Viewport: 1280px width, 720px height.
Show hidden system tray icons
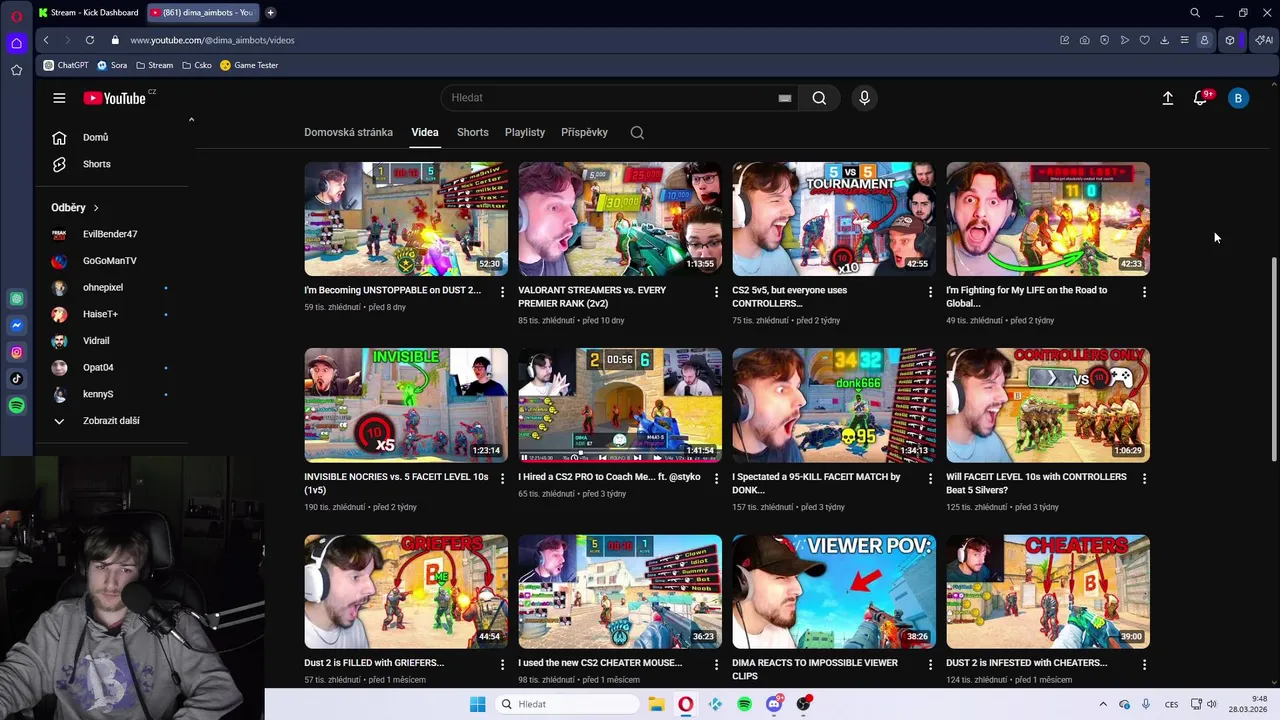point(1103,704)
